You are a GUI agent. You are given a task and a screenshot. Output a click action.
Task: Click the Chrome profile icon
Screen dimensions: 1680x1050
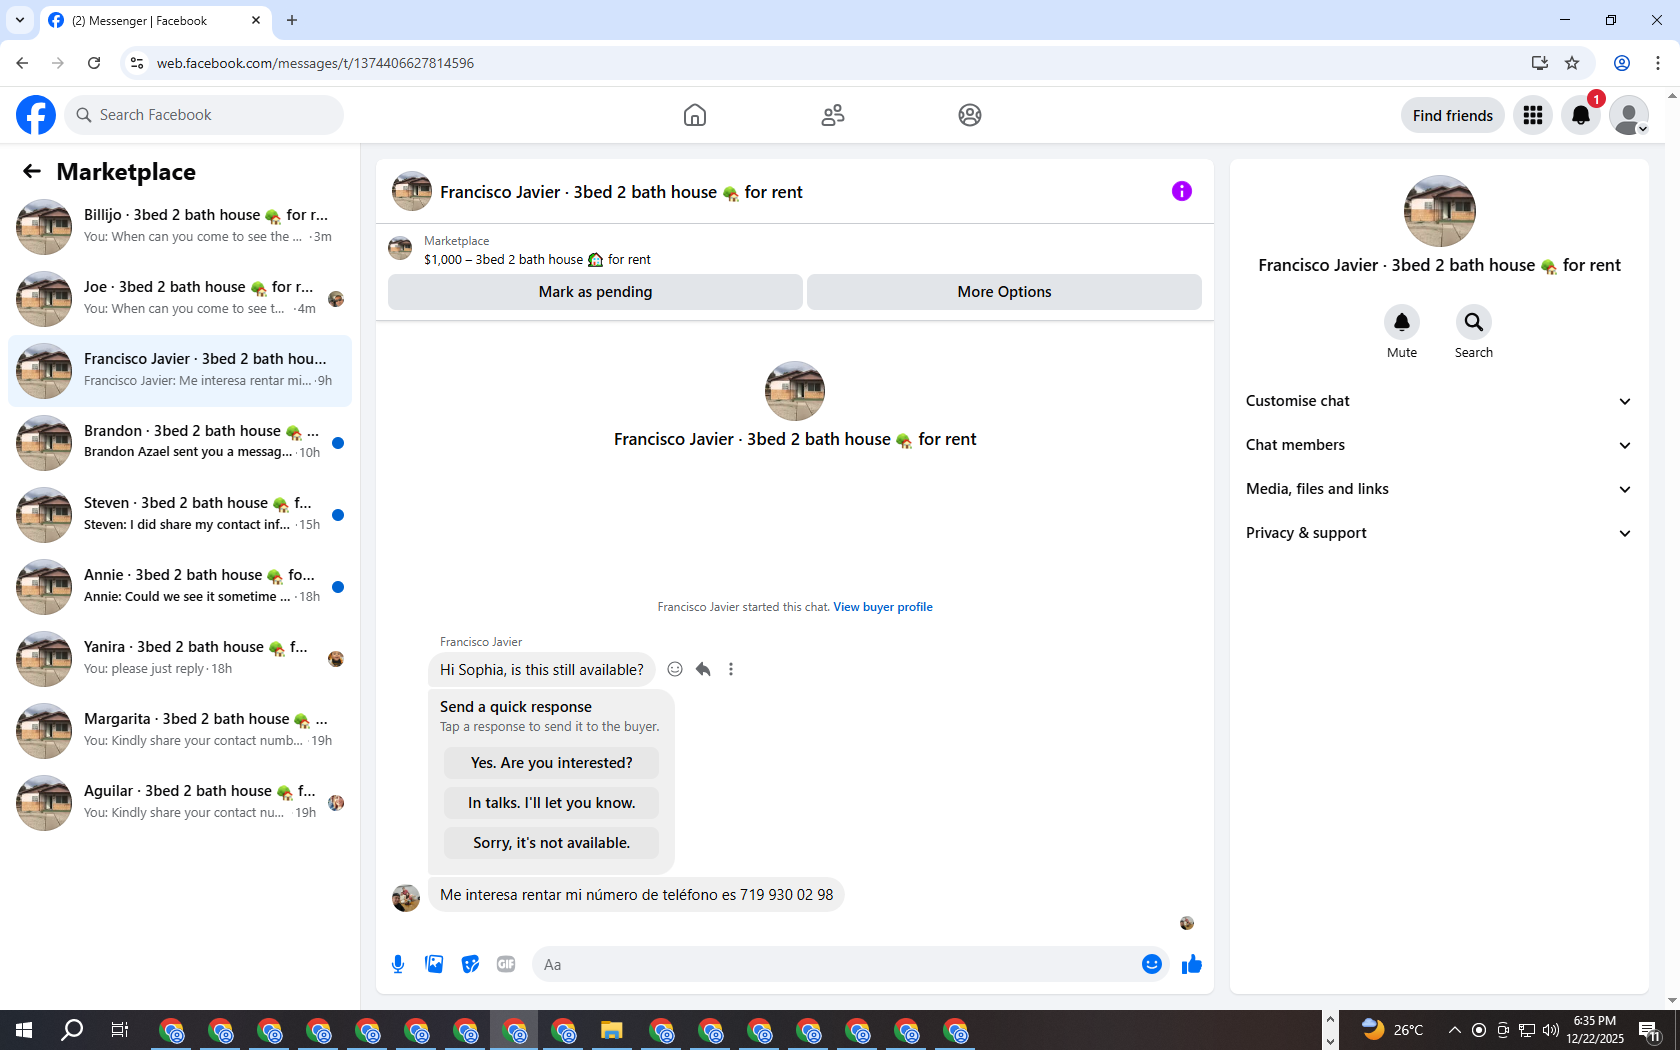pyautogui.click(x=1622, y=63)
